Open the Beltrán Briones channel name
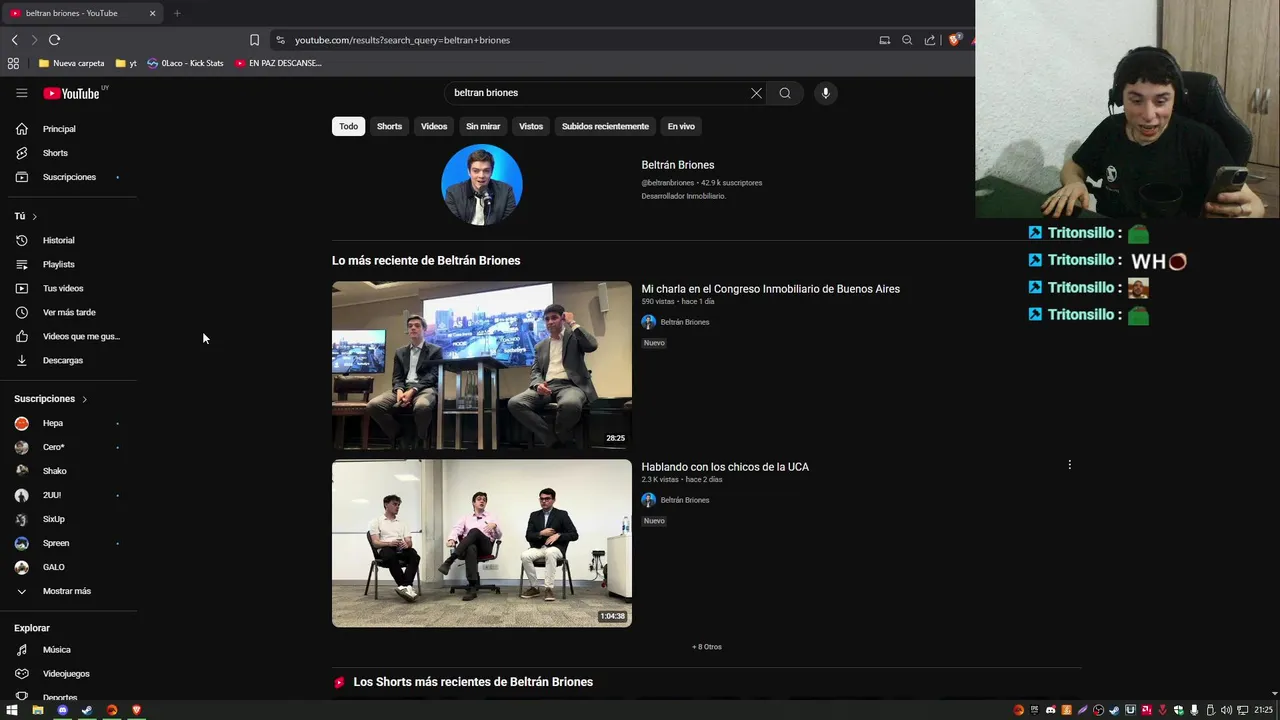Viewport: 1280px width, 720px height. (x=678, y=165)
